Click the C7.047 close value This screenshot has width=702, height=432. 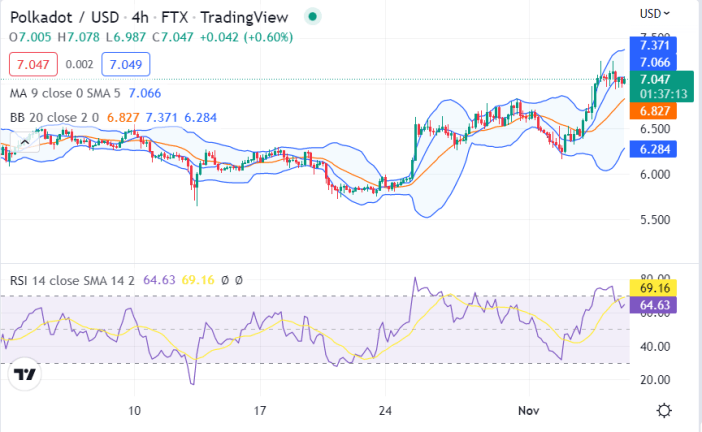(173, 37)
